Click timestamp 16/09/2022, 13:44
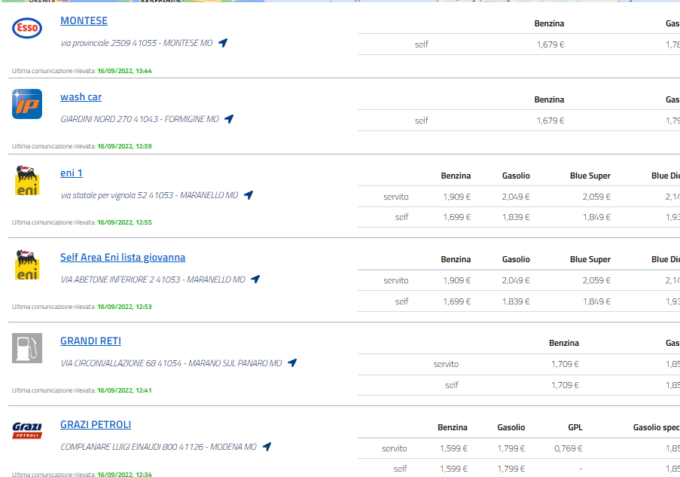Viewport: 680px width, 477px height. pyautogui.click(x=124, y=71)
